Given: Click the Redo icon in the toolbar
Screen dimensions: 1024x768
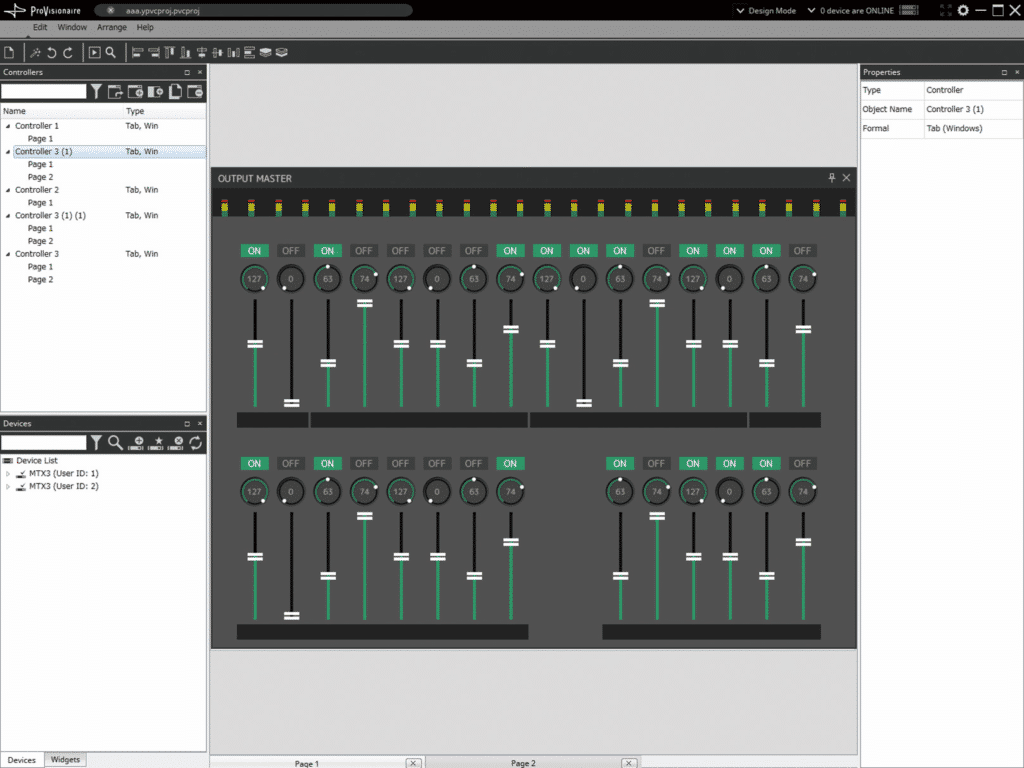Looking at the screenshot, I should pyautogui.click(x=68, y=53).
